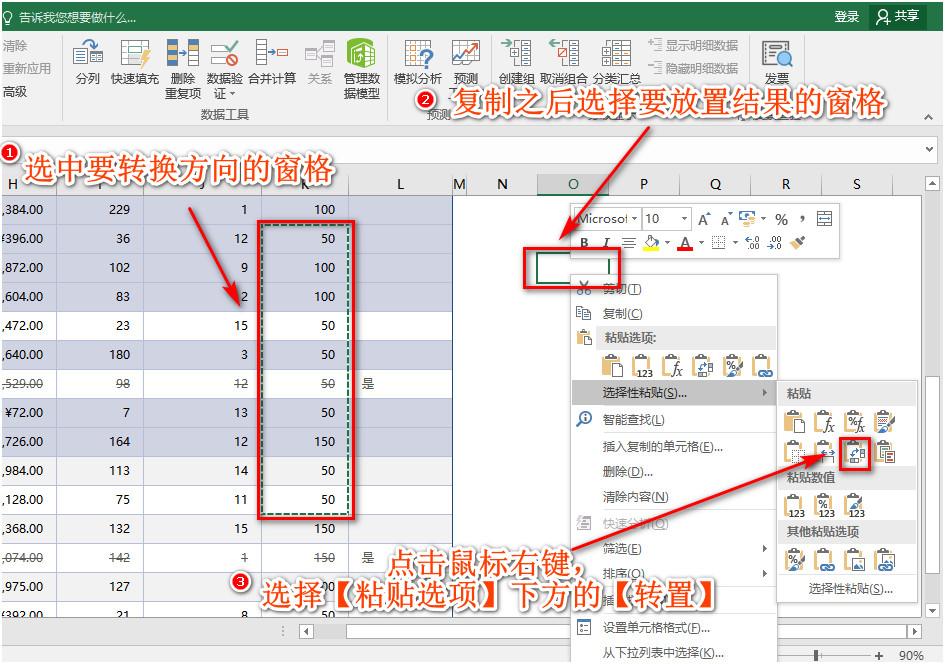The width and height of the screenshot is (946, 664).
Task: Choose Keep source column widths in submenu
Action: pyautogui.click(x=824, y=453)
